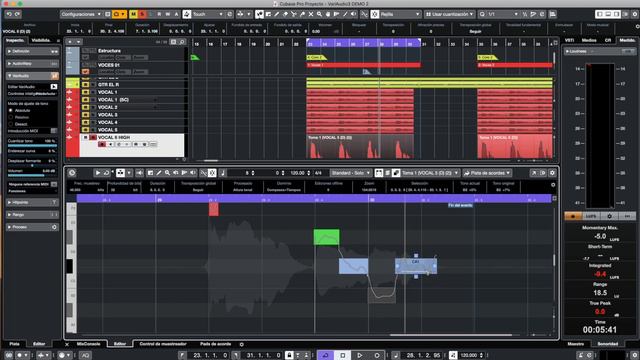Viewport: 640px width, 360px height.
Task: Toggle the yellow global Mute (M) button
Action: tap(133, 14)
